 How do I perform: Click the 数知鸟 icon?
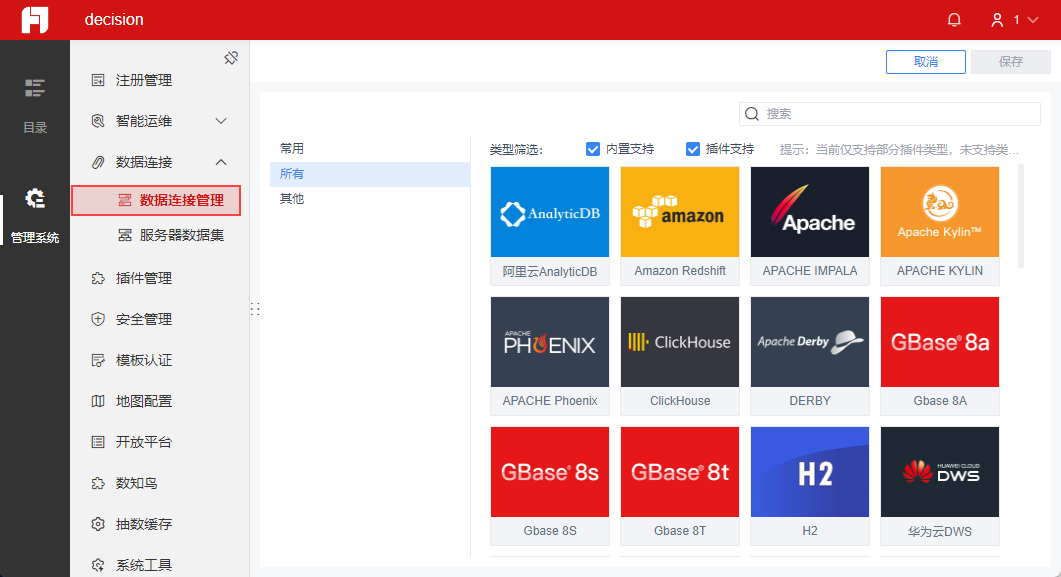click(x=98, y=483)
